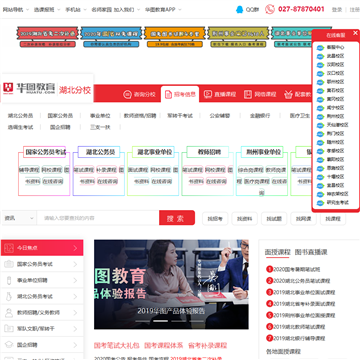Select 三支一扶 in category menu
Image resolution: width=360 pixels, height=360 pixels.
pyautogui.click(x=100, y=127)
